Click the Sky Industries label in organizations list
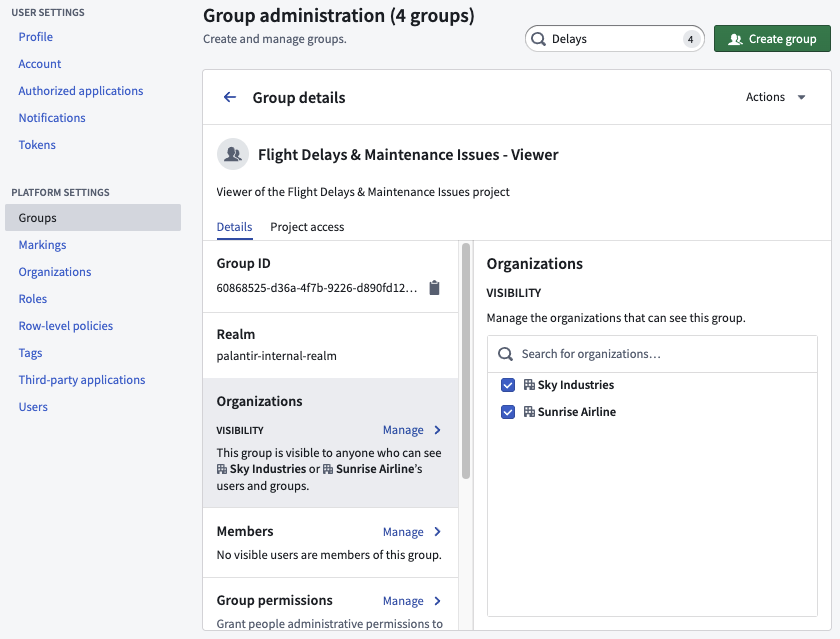This screenshot has width=840, height=639. point(575,385)
